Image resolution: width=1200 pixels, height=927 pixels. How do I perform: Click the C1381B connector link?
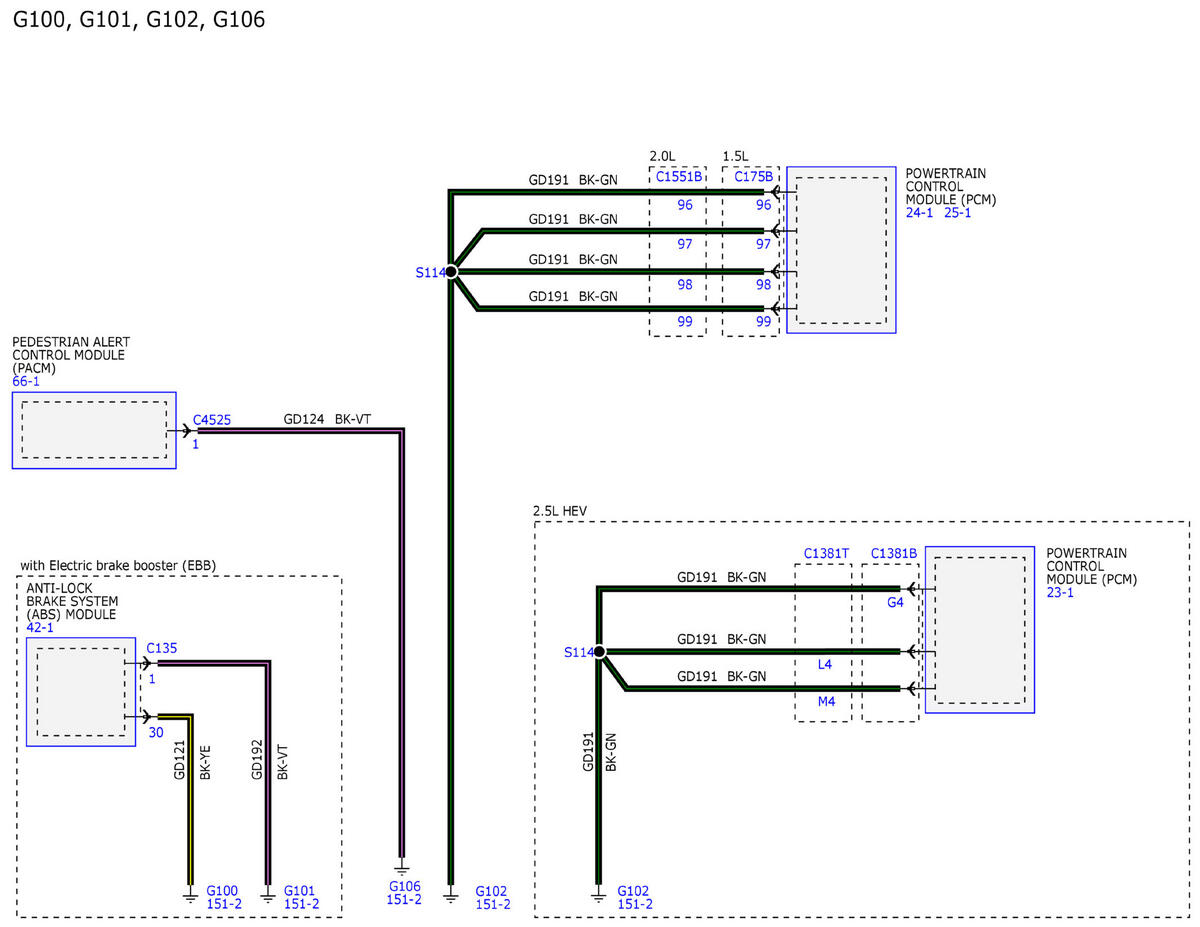[893, 553]
